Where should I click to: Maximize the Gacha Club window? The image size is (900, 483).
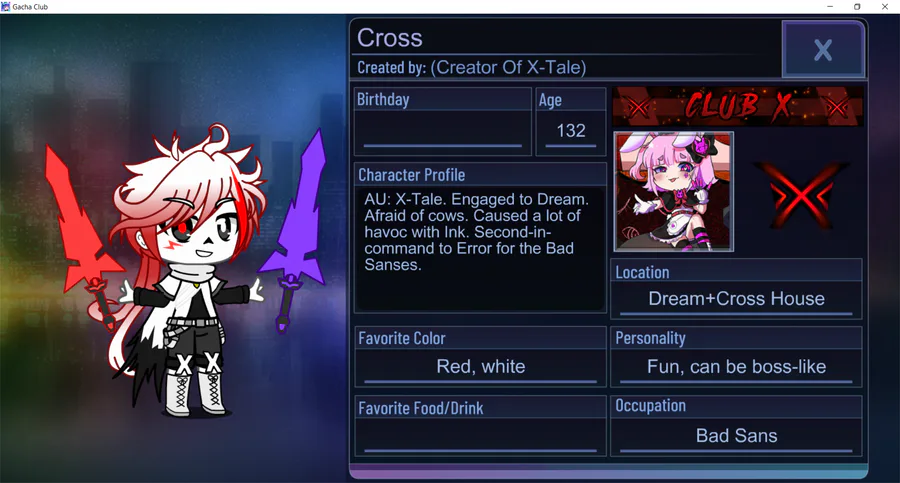pyautogui.click(x=857, y=6)
